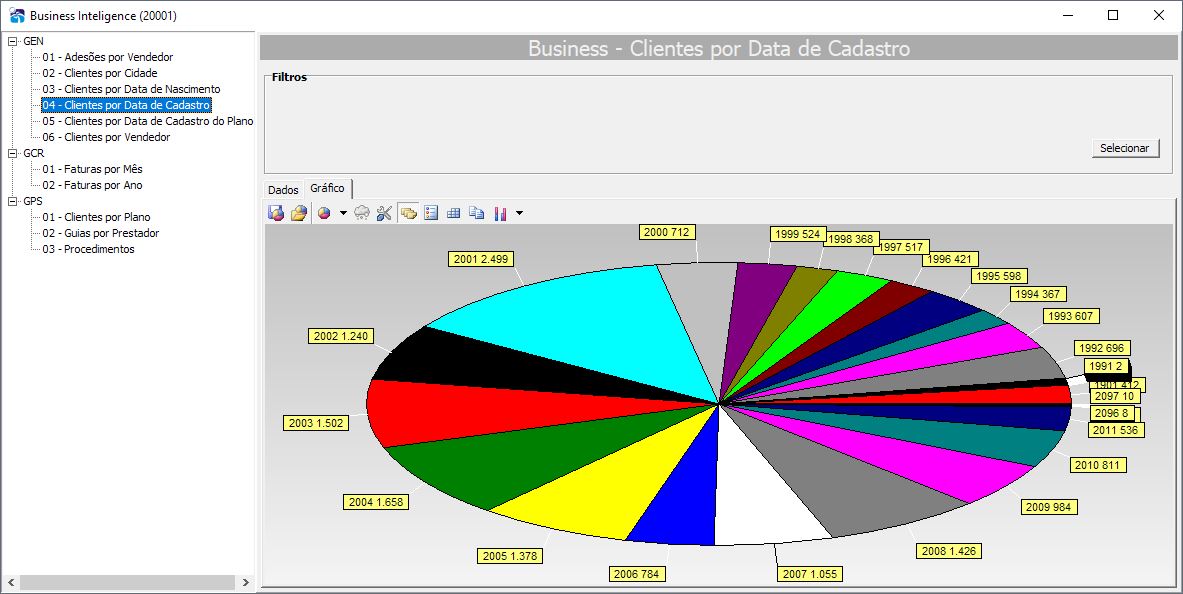Collapse the GCR tree node
Screen dimensions: 1183x594
pyautogui.click(x=12, y=153)
